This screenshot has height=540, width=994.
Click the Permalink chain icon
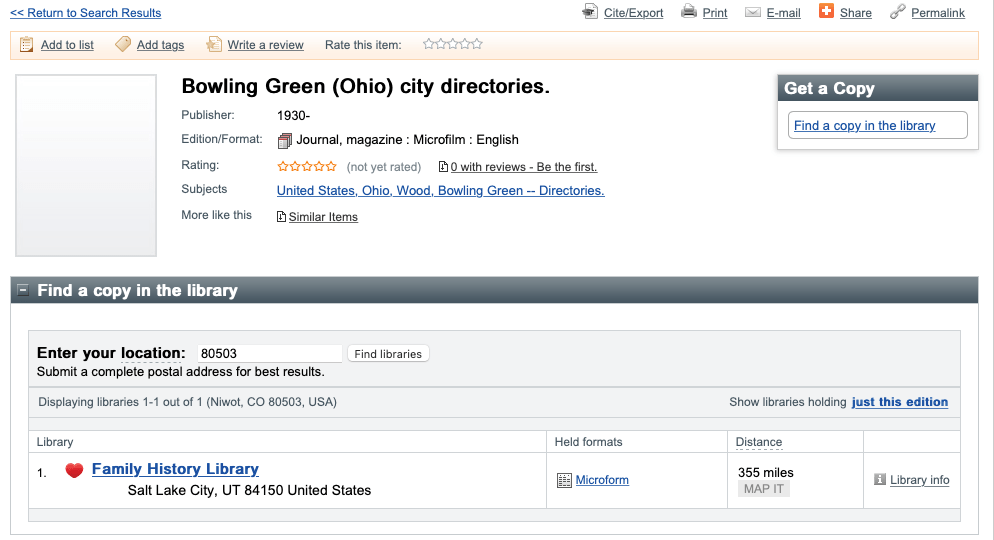[897, 12]
